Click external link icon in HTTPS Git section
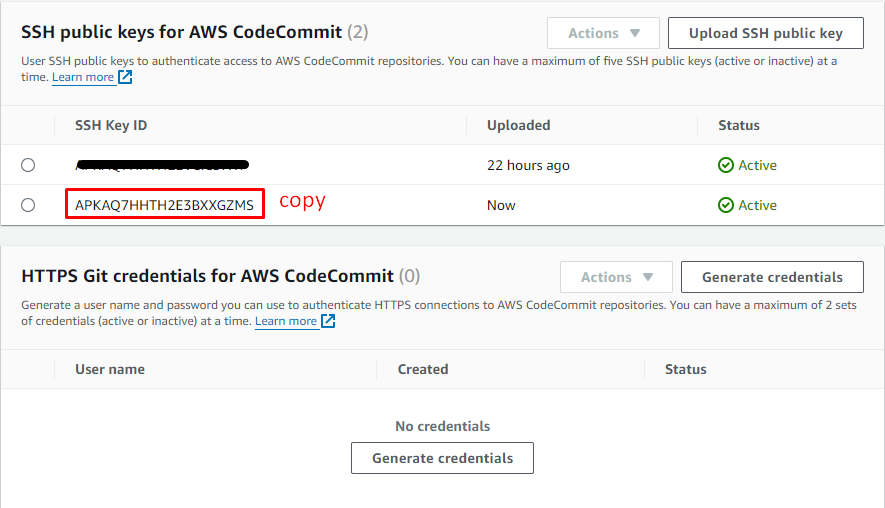885x508 pixels. 328,321
